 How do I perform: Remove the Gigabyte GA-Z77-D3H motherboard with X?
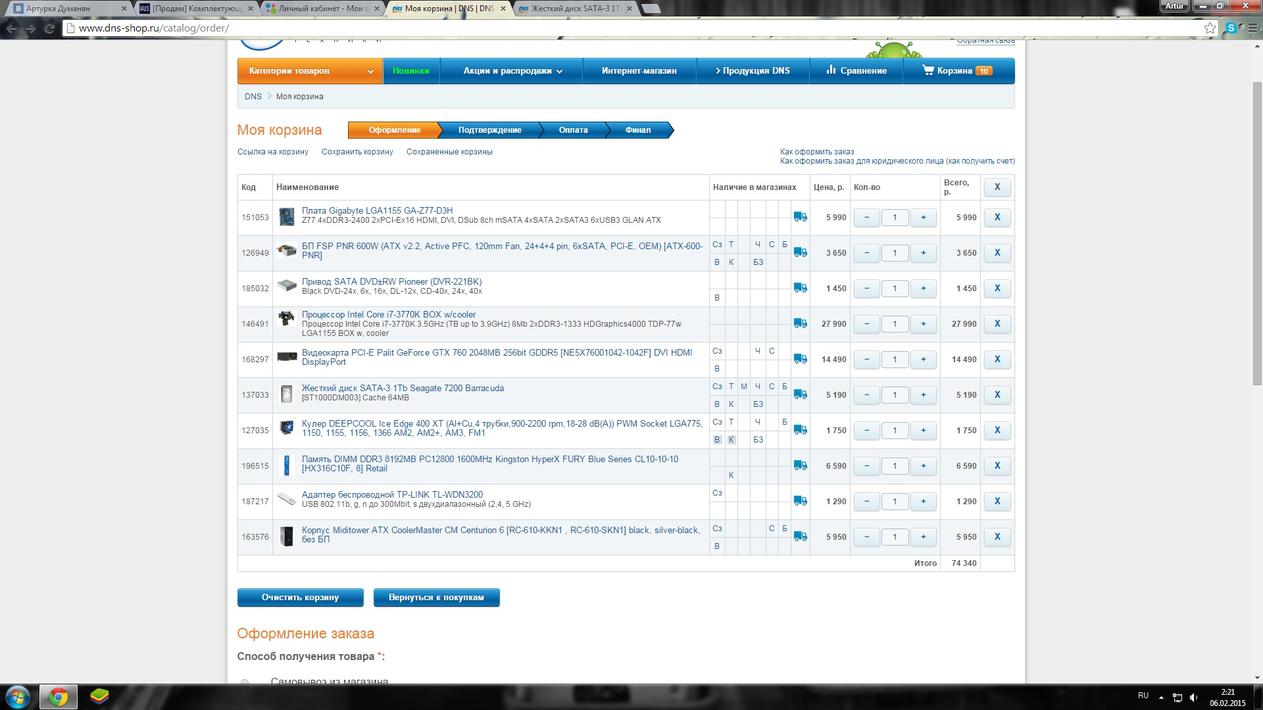click(x=997, y=217)
